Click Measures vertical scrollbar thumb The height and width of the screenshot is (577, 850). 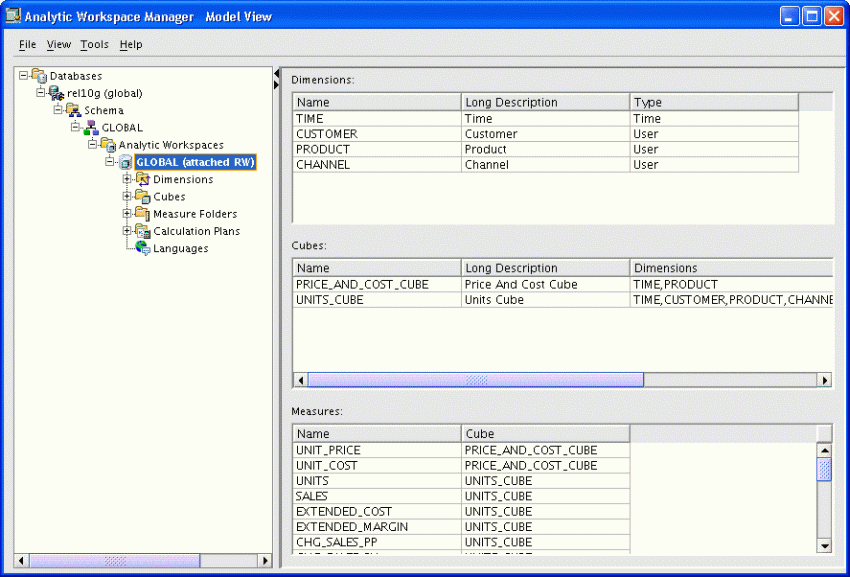click(x=825, y=469)
